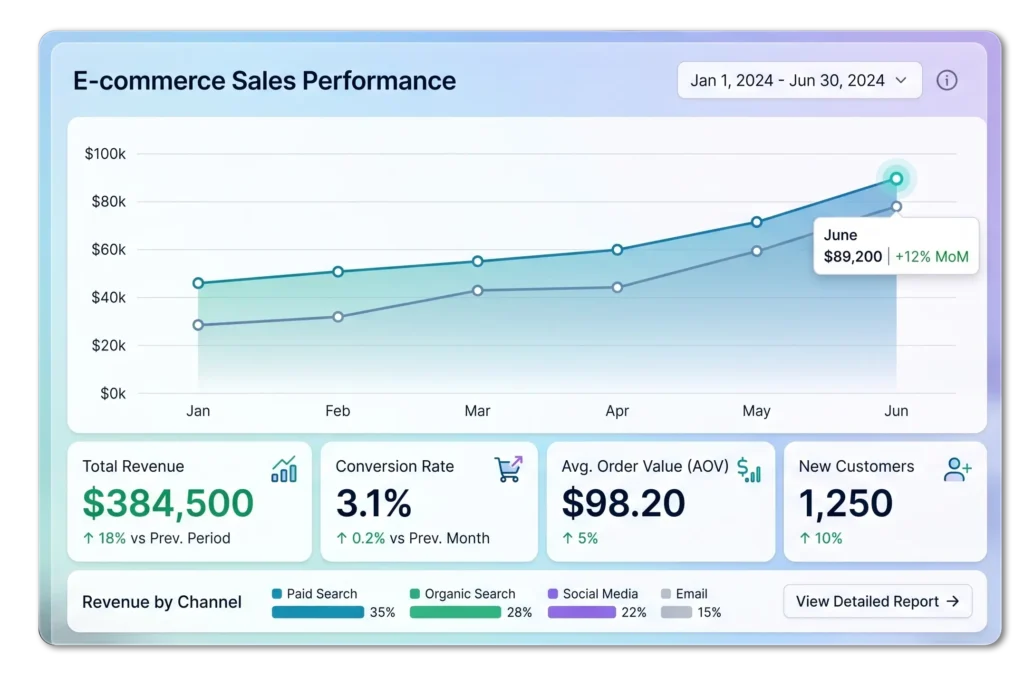This screenshot has width=1024, height=678.
Task: Click the Organic Search legend label
Action: (470, 594)
